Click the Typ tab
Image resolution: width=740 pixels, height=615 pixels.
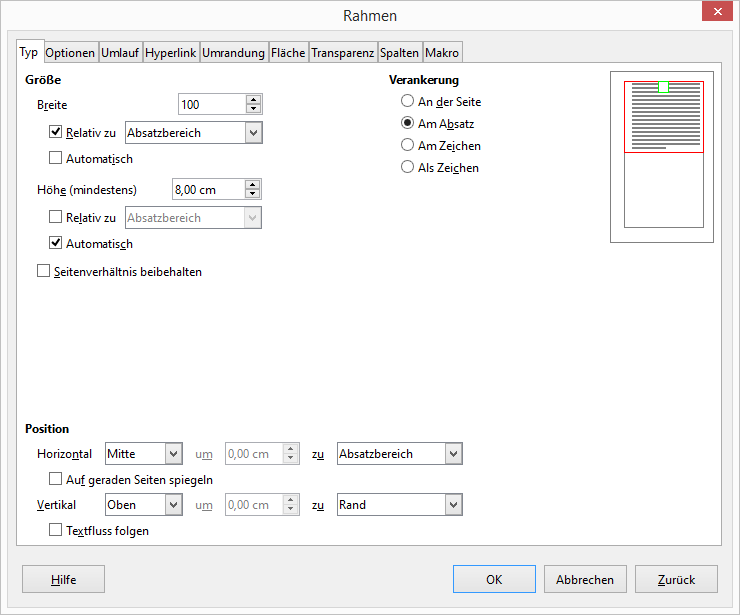click(29, 51)
